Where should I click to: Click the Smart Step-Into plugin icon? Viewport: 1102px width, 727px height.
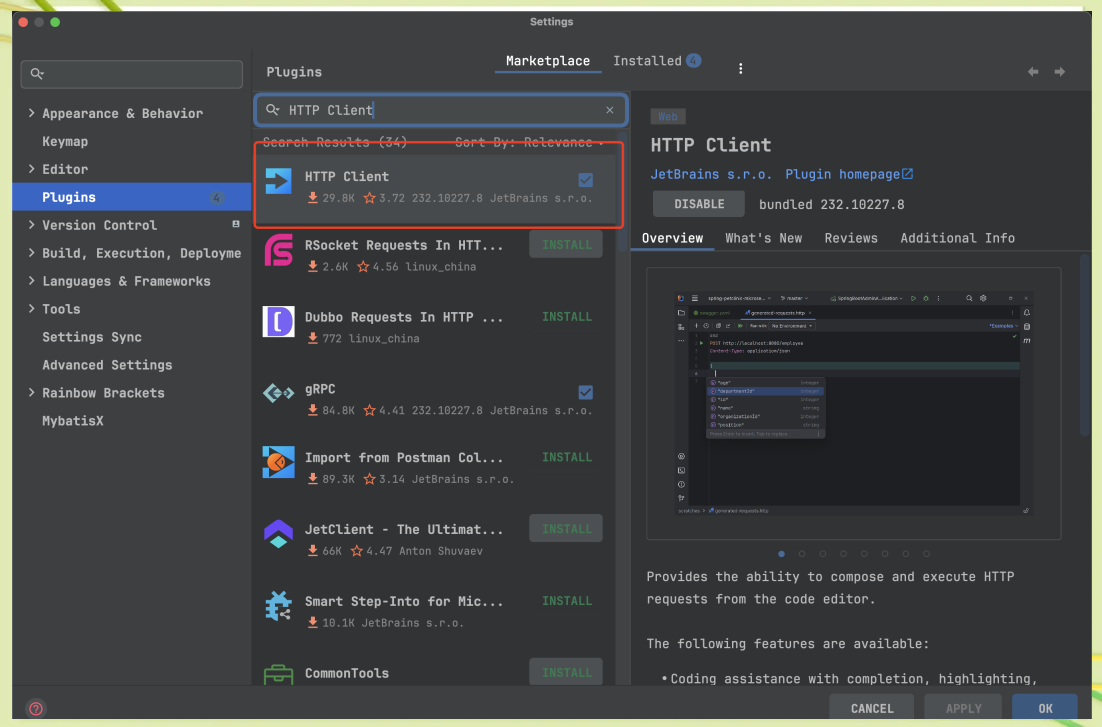click(278, 606)
